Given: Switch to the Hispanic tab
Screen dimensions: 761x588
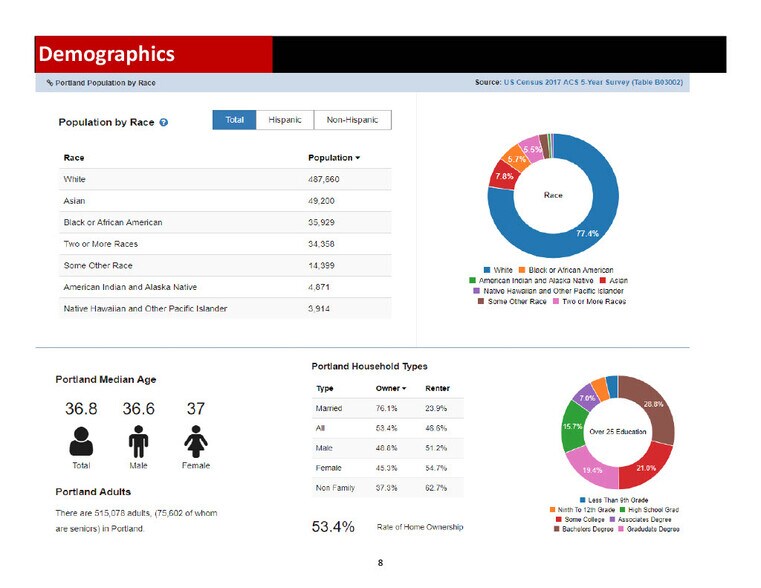Looking at the screenshot, I should [x=284, y=120].
